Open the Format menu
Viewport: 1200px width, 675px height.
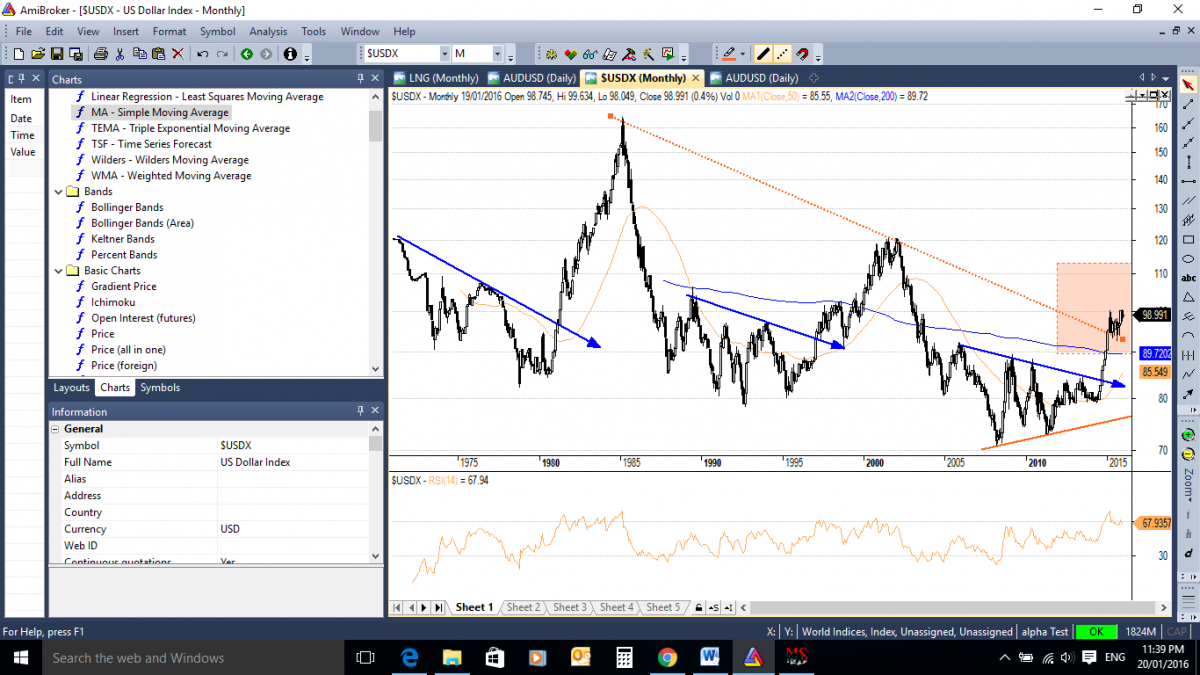pos(169,32)
